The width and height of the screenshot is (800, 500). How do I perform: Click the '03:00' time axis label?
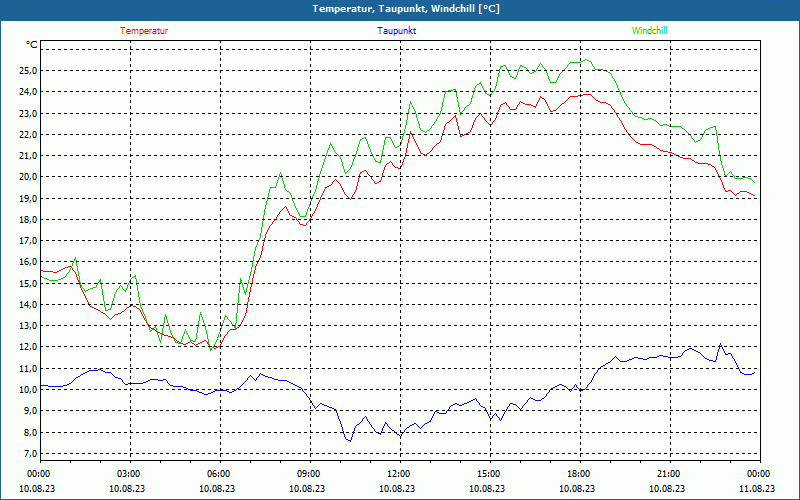[130, 473]
